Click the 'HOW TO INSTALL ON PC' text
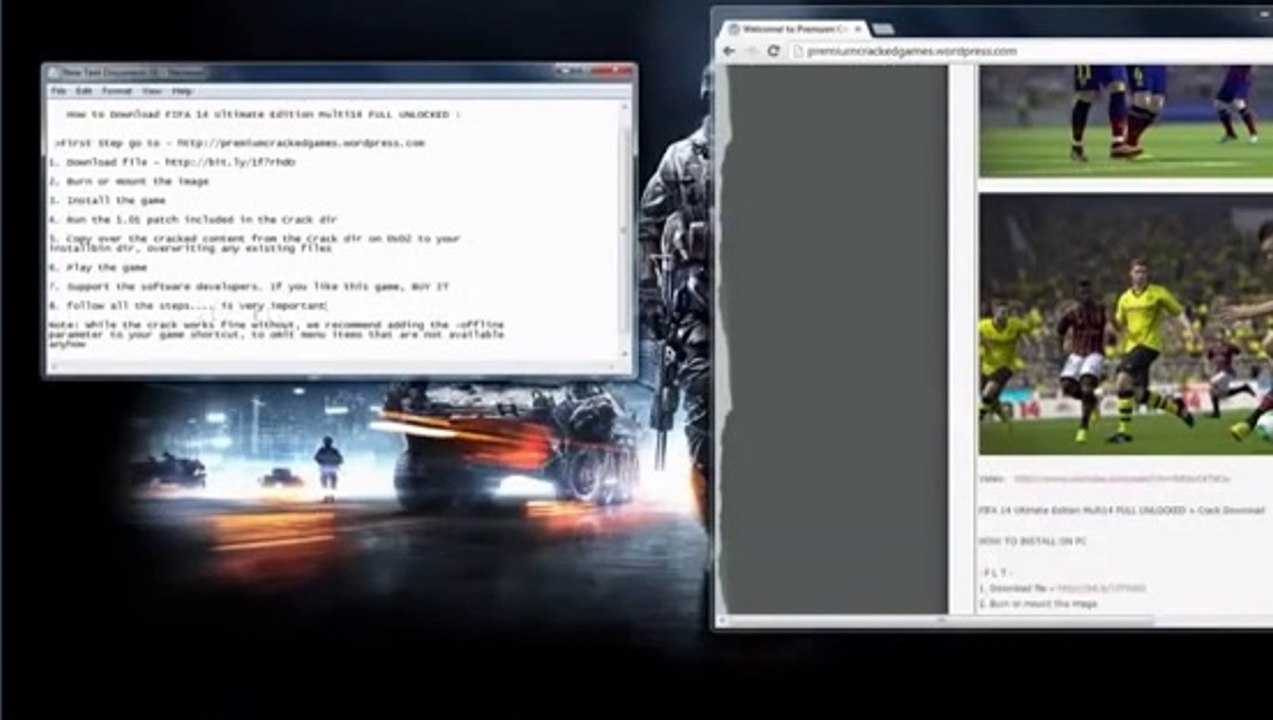The width and height of the screenshot is (1273, 720). (x=1032, y=541)
